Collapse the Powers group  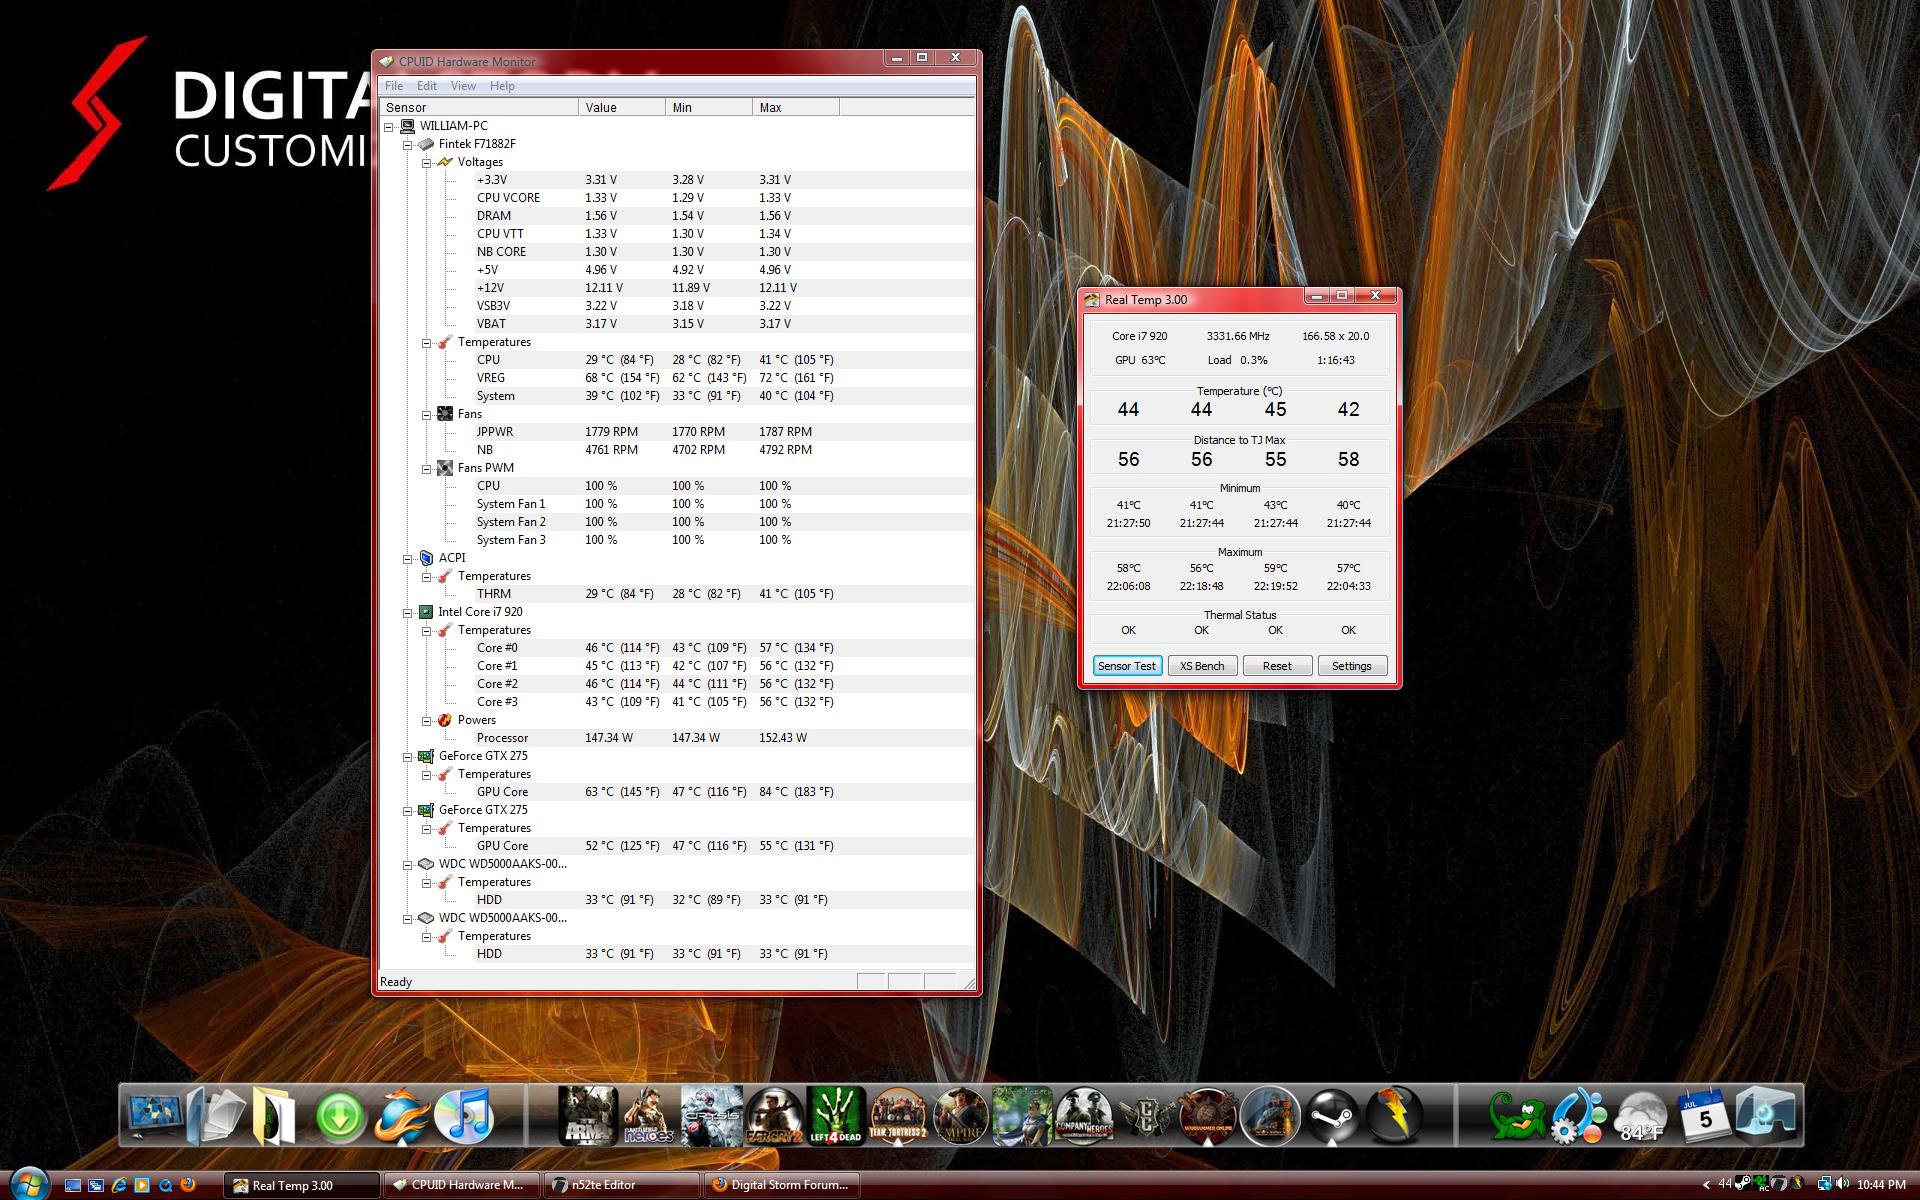427,720
